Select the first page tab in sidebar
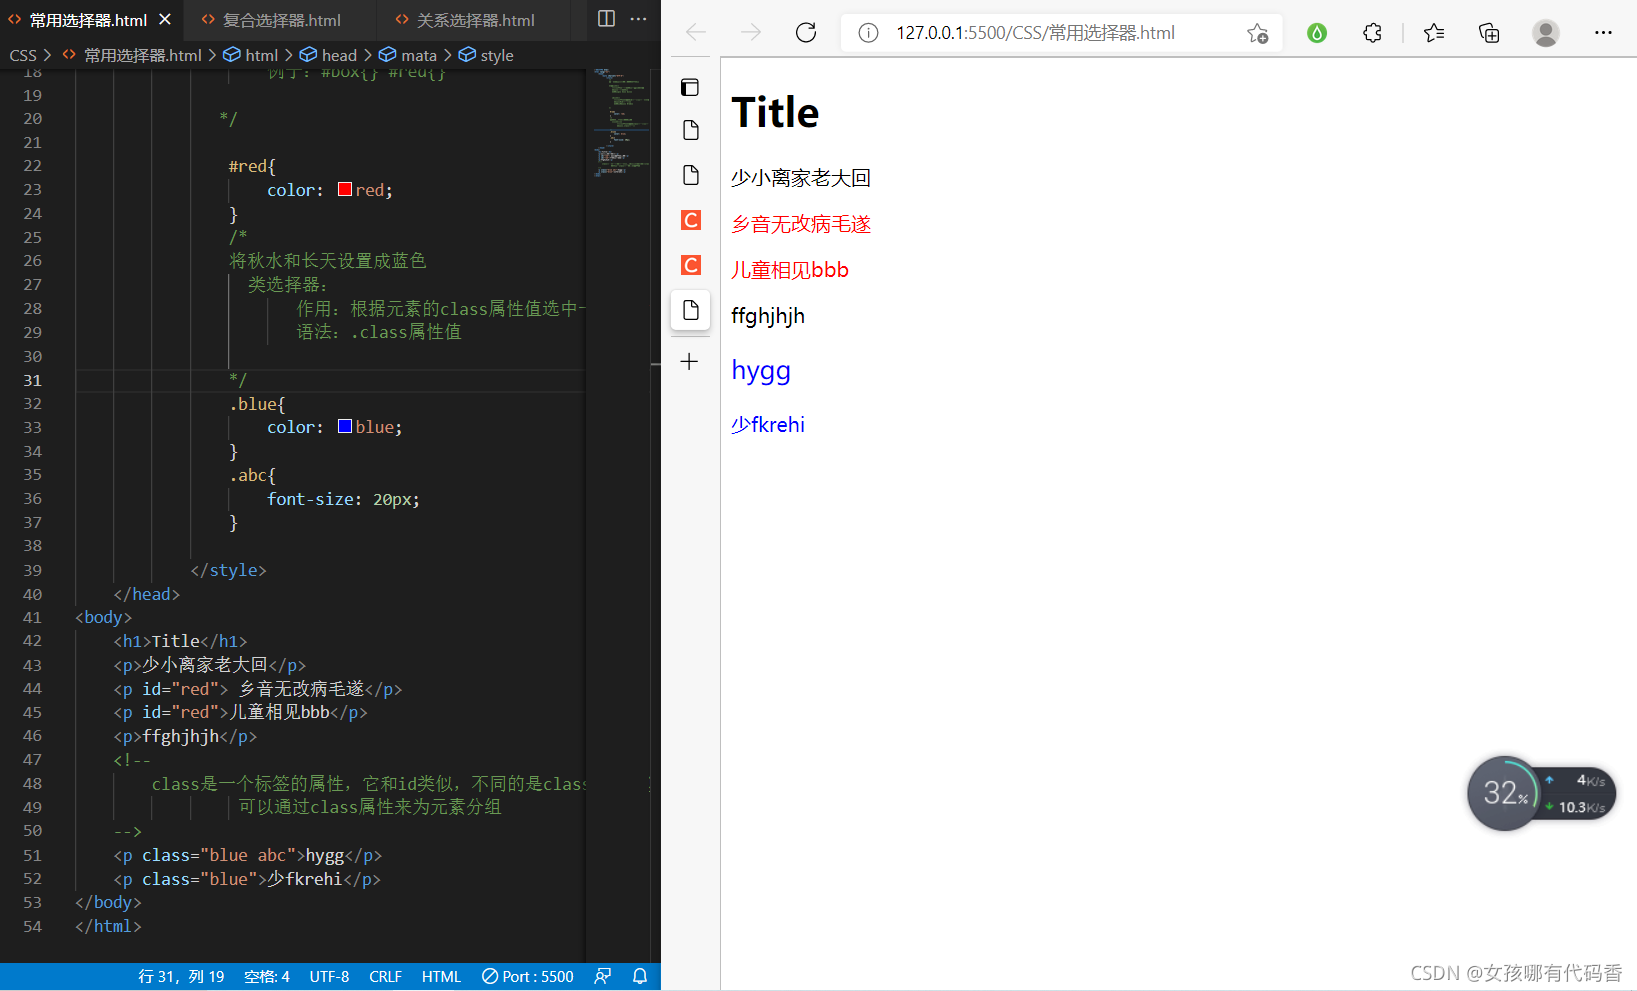Viewport: 1637px width, 991px height. point(690,130)
